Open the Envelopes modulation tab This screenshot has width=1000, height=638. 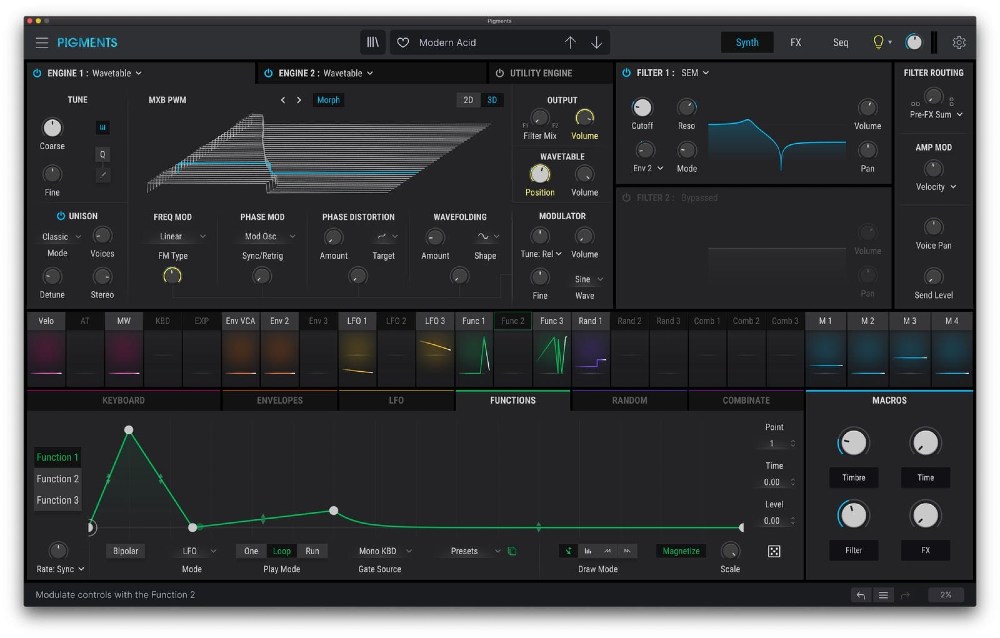click(x=279, y=400)
